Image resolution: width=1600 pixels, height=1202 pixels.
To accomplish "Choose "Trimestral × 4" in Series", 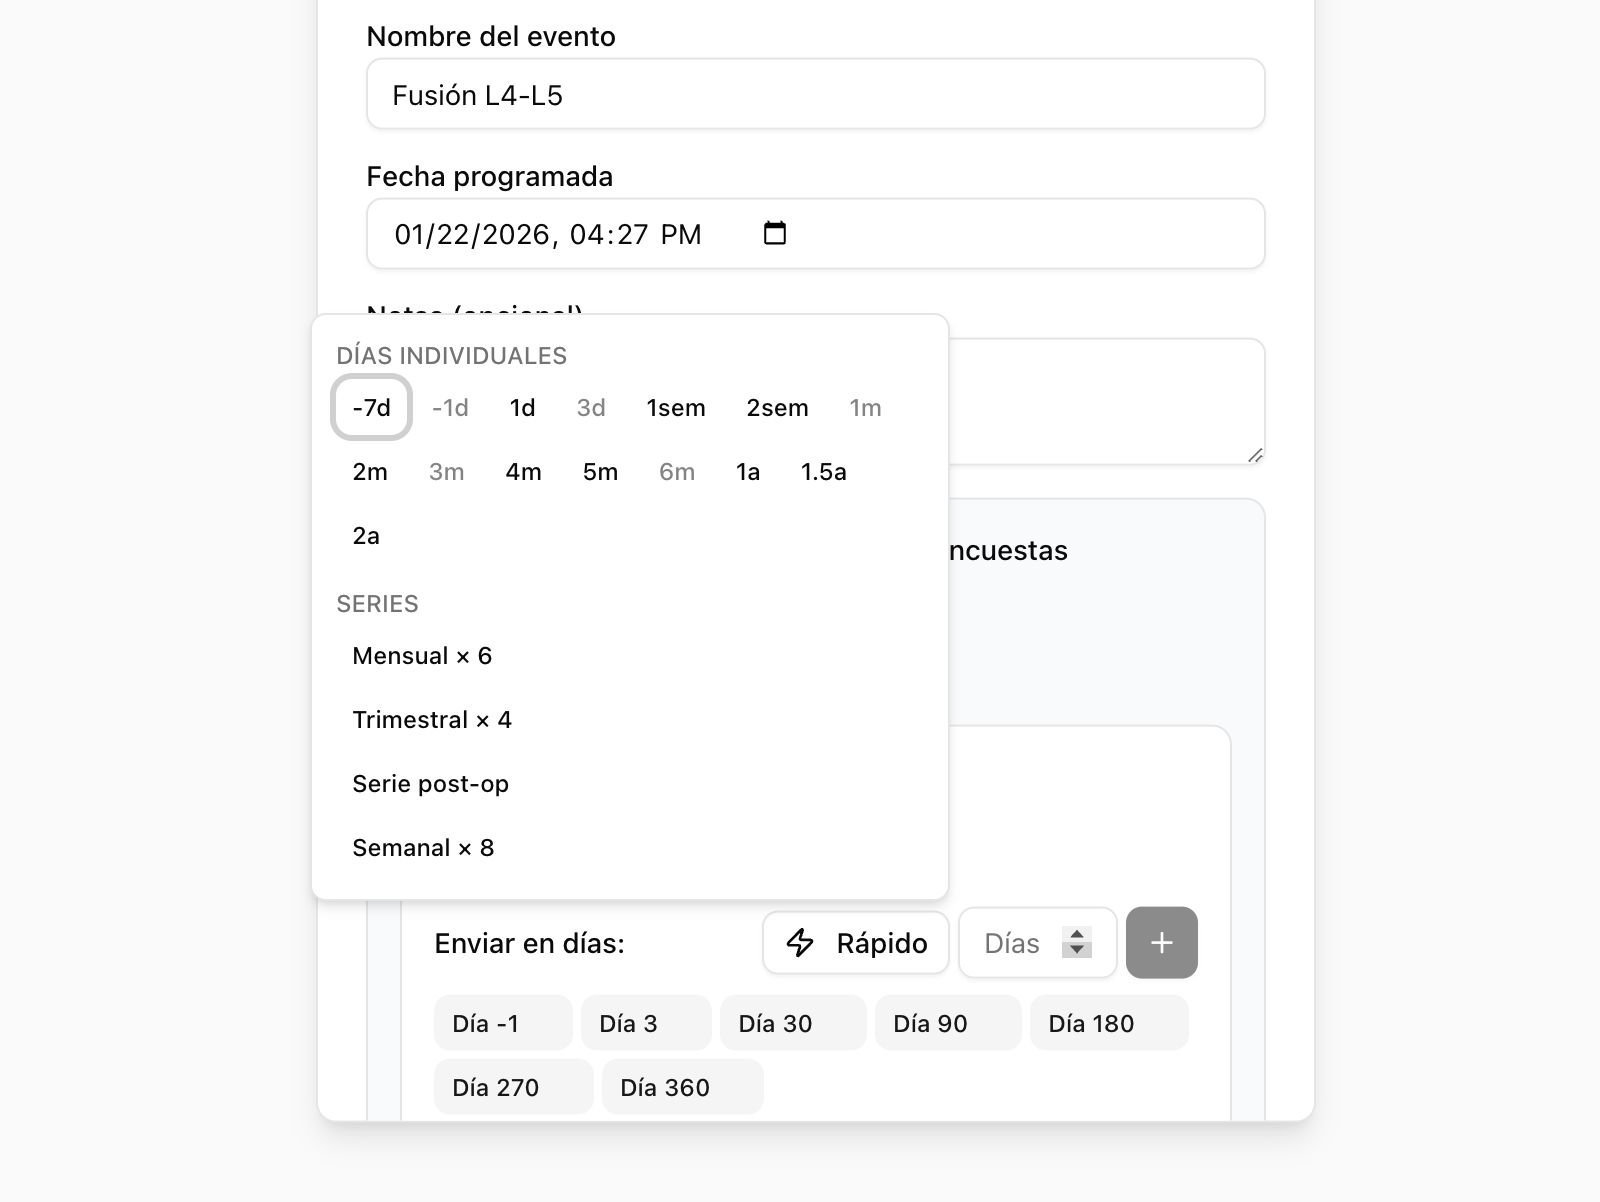I will [432, 719].
